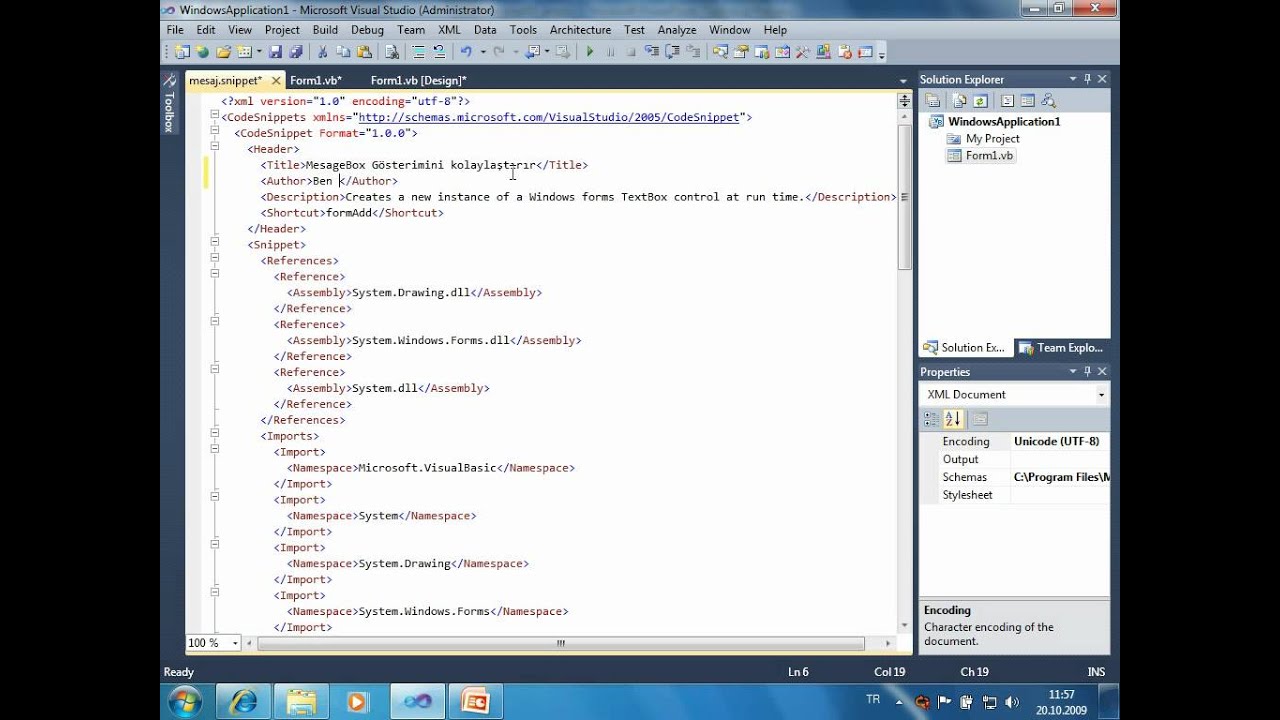Click the Encoding property value Unicode (UTF-8)

point(1059,441)
